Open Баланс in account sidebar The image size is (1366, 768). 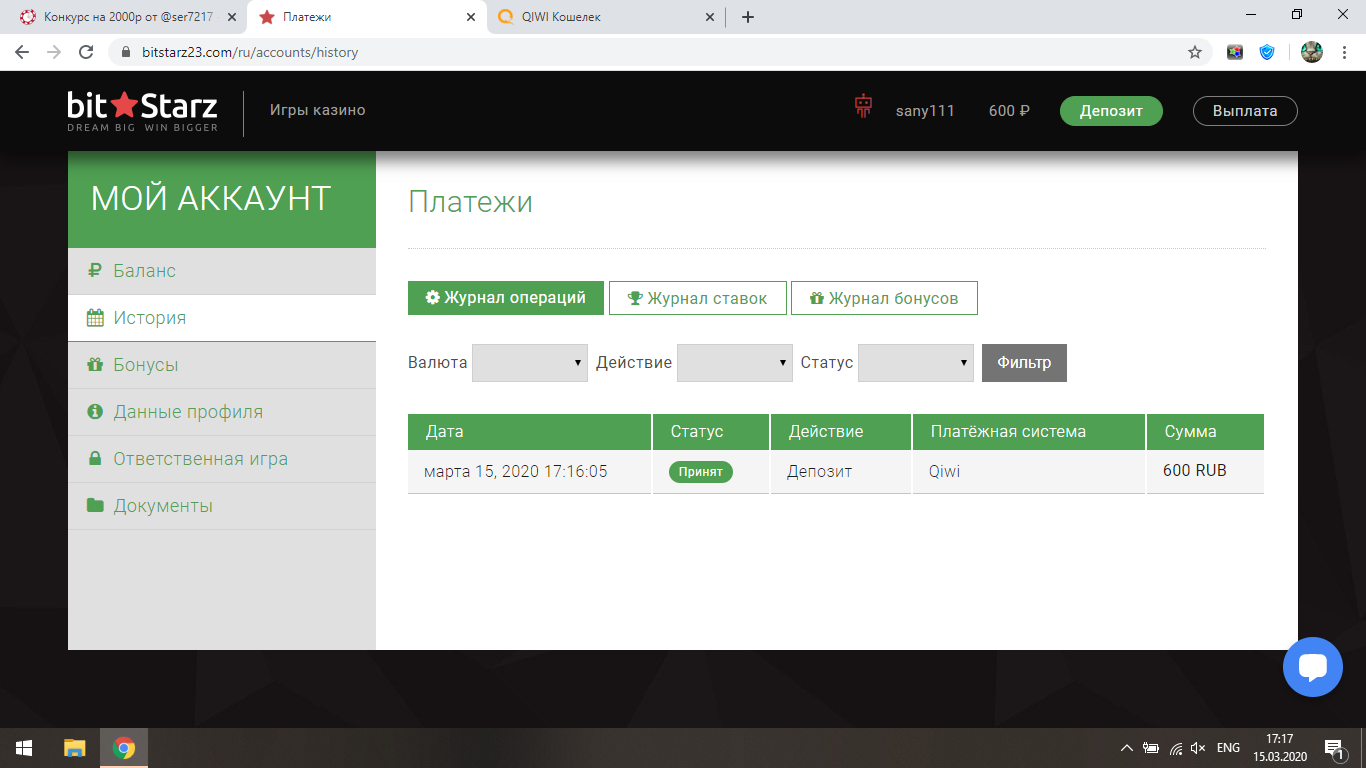tap(222, 271)
